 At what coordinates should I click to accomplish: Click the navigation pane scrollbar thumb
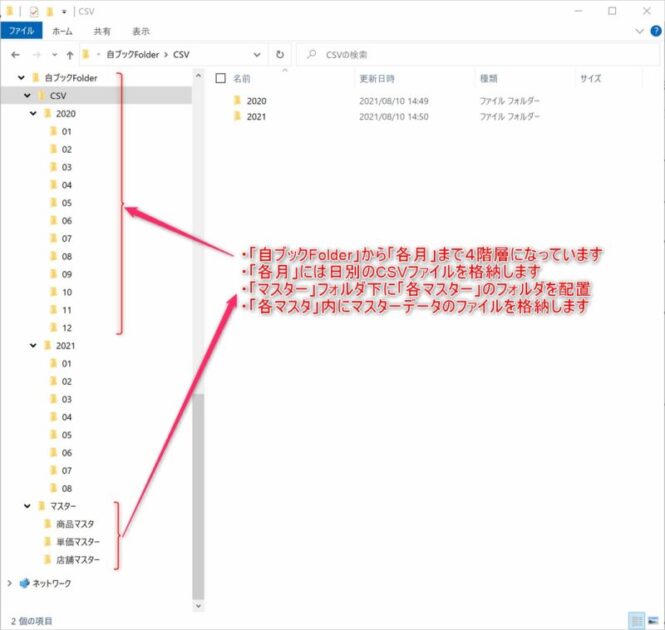tap(198, 496)
